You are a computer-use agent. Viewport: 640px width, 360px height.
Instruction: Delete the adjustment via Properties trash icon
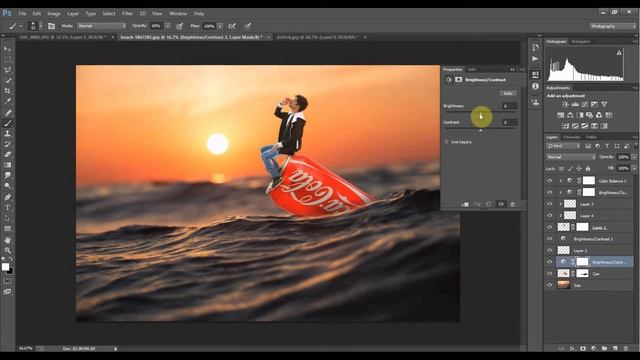point(513,204)
